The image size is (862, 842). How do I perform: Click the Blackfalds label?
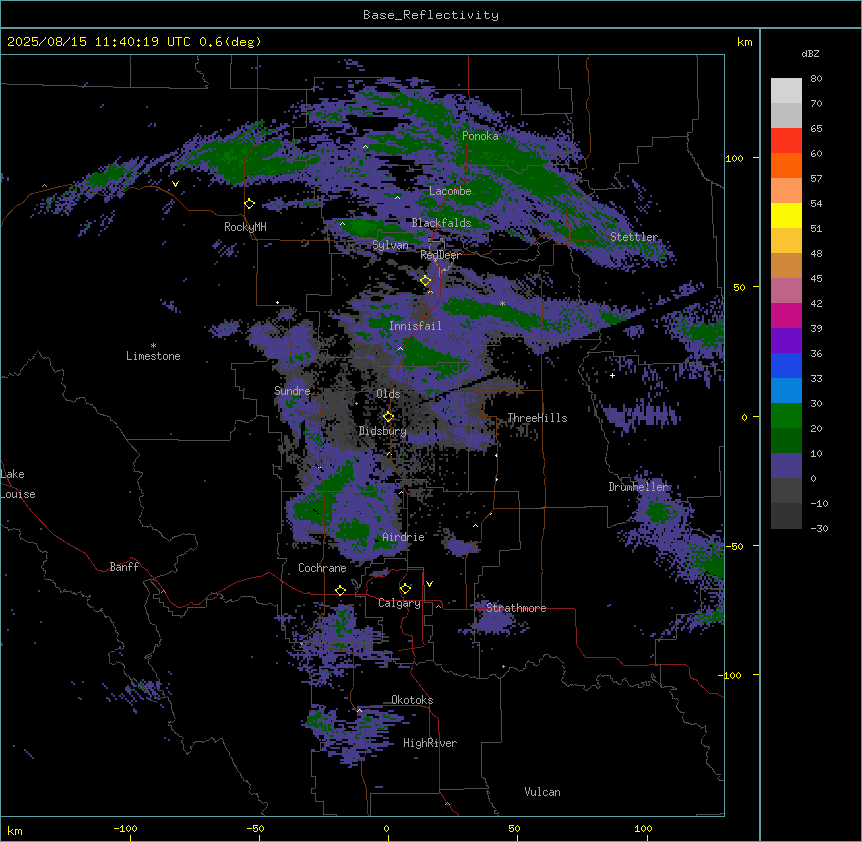pos(441,223)
